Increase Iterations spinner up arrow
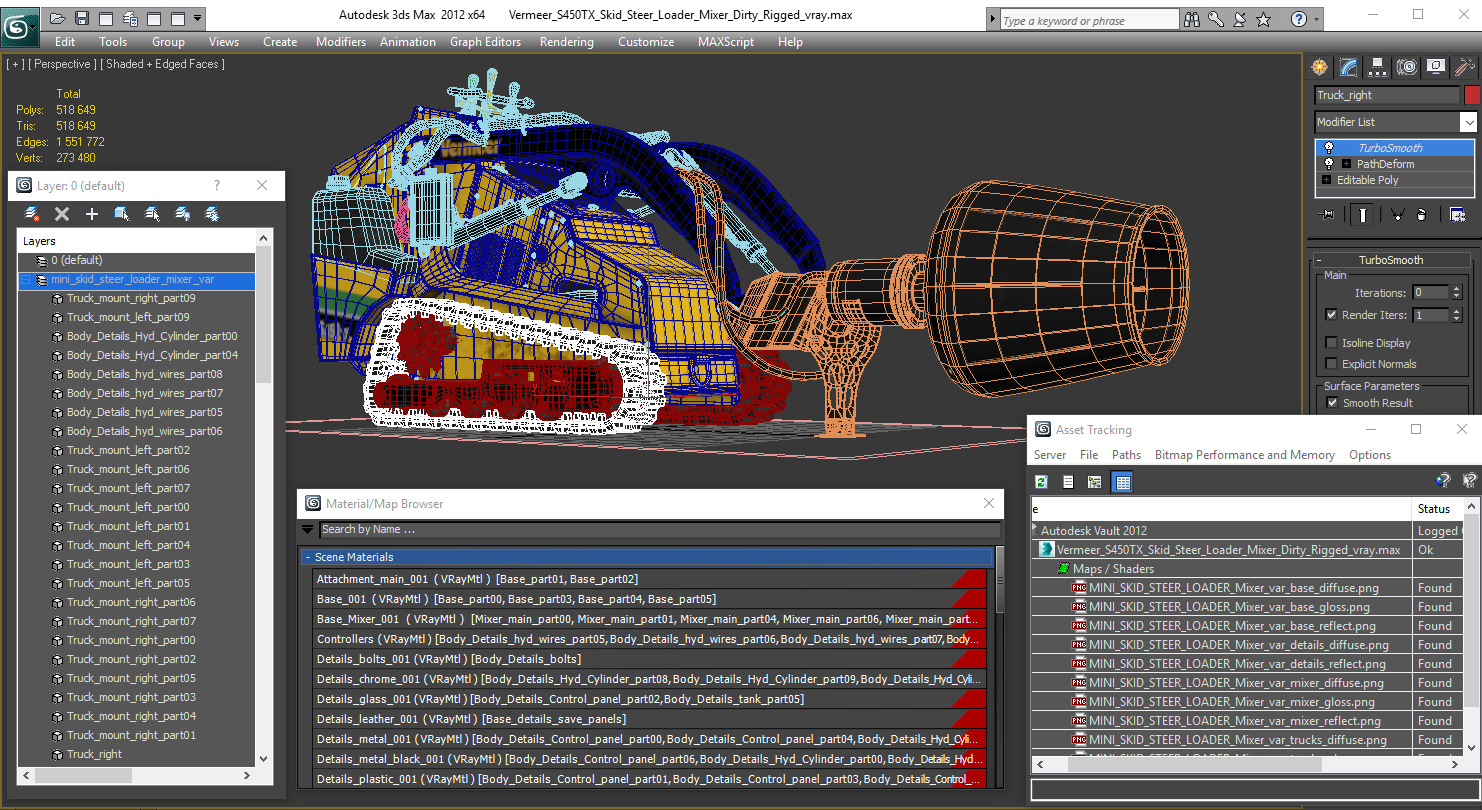The image size is (1482, 810). coord(1455,289)
